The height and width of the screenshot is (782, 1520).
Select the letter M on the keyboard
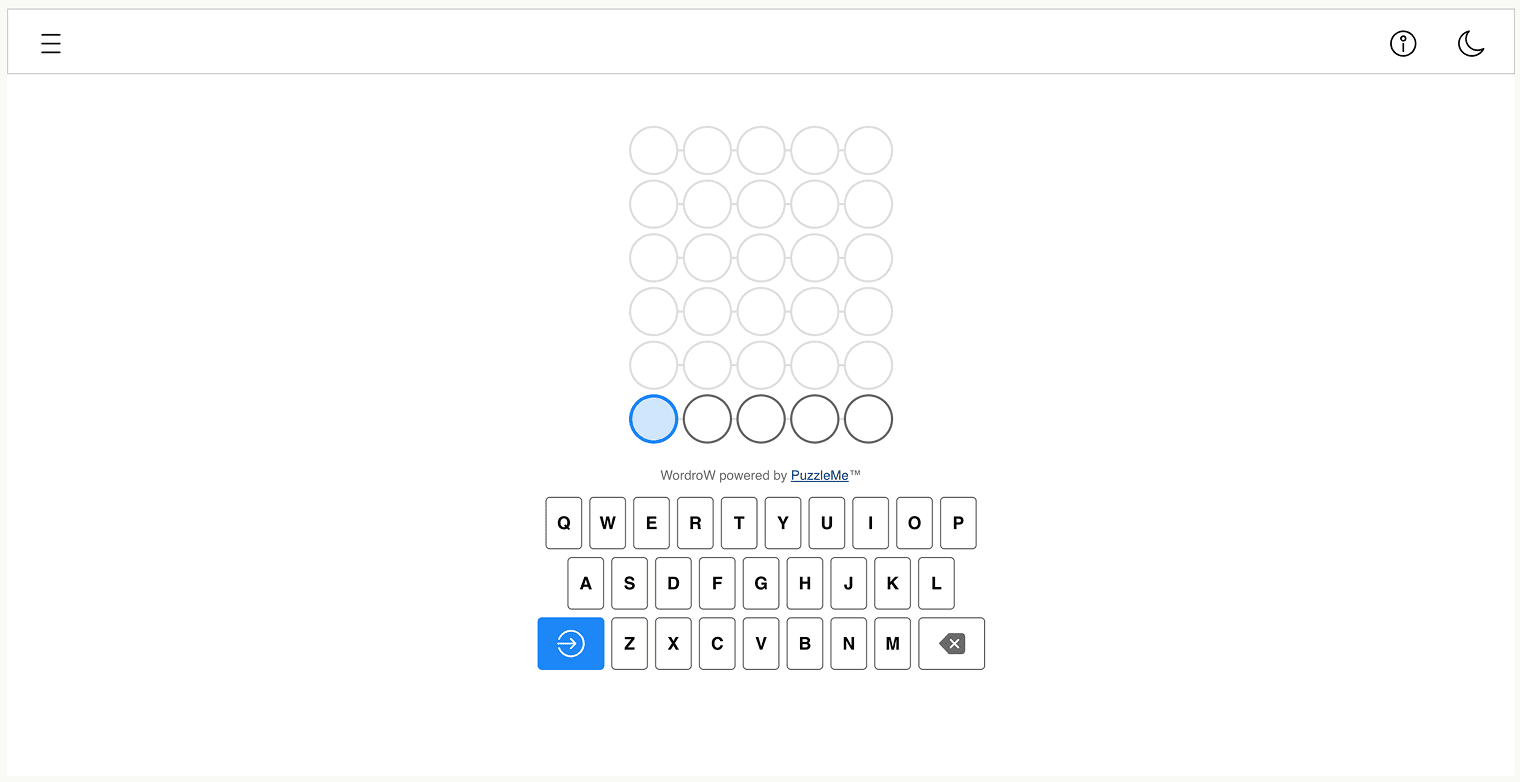pos(892,643)
